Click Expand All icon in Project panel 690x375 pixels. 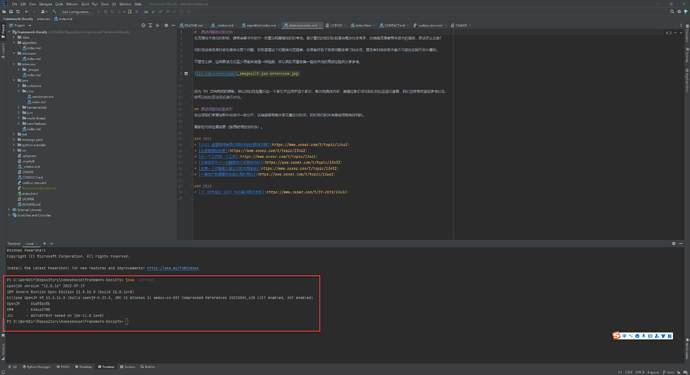click(x=150, y=26)
